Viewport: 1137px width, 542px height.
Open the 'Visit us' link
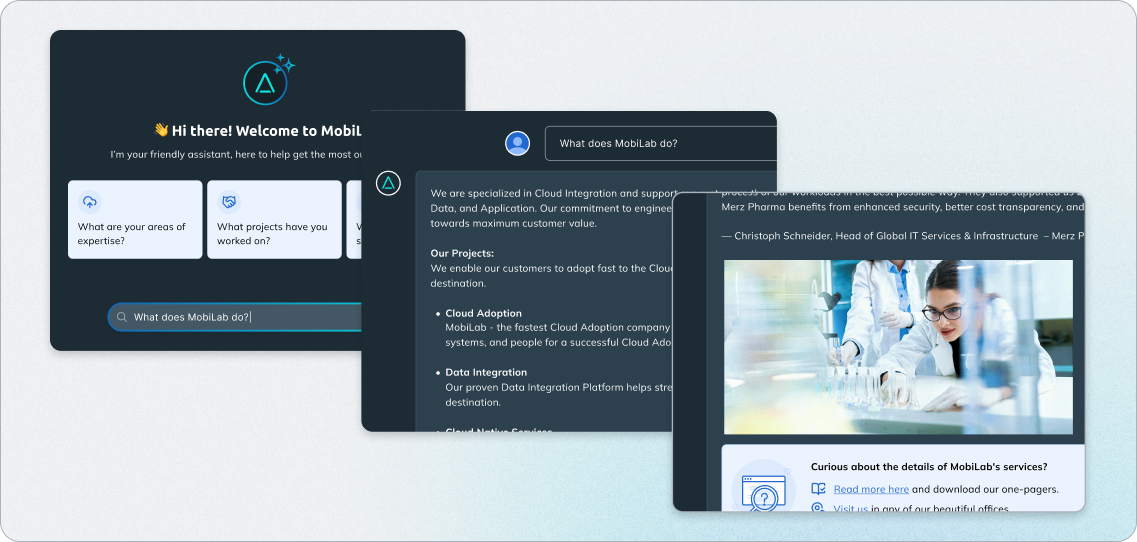click(851, 508)
